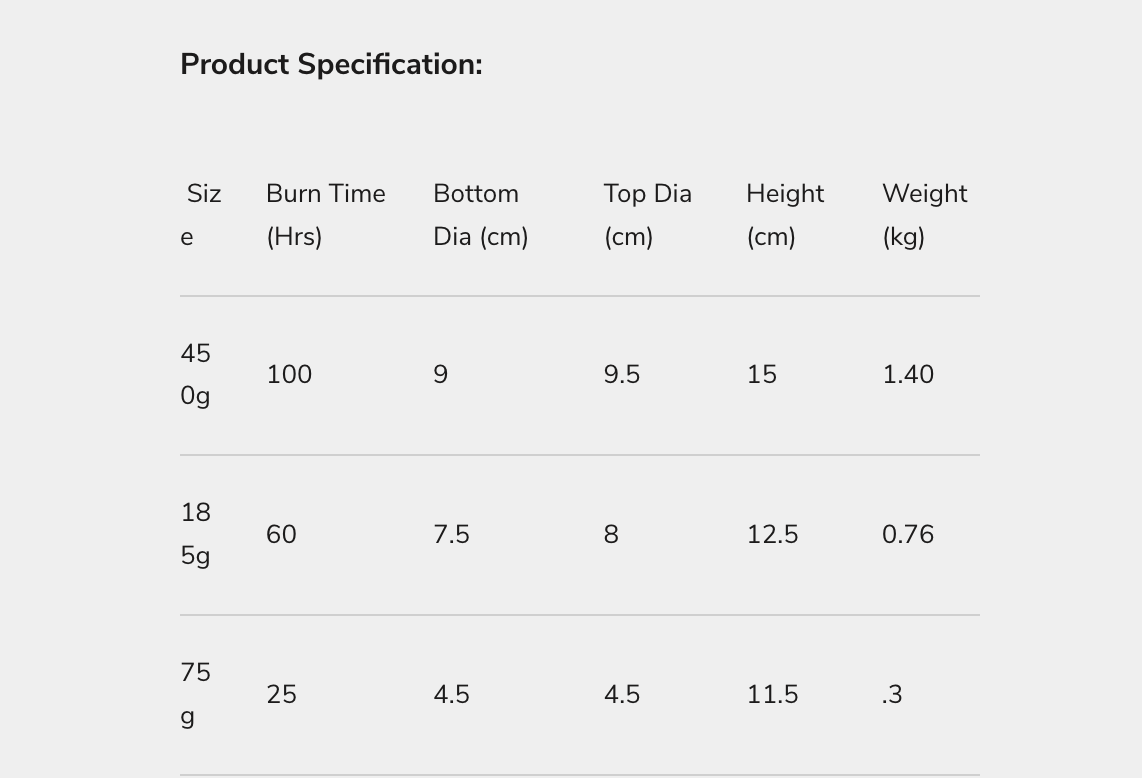
Task: Click the Burn Time (Hrs) column header
Action: pos(325,214)
